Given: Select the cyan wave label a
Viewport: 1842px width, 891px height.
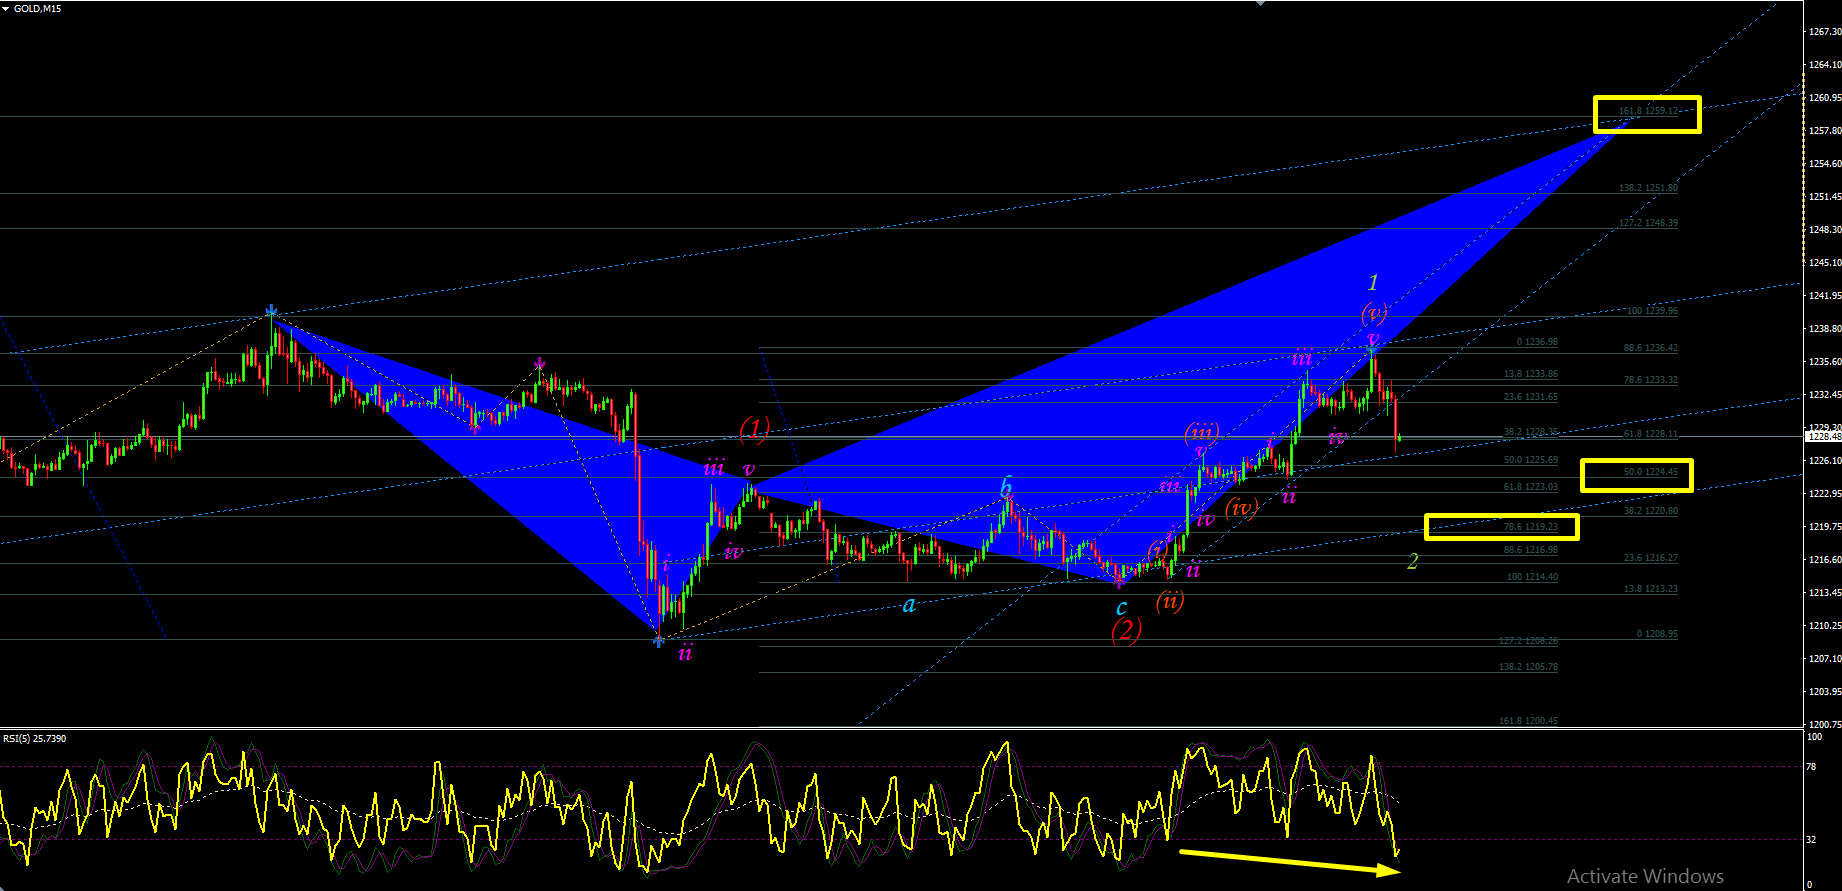Looking at the screenshot, I should (909, 605).
